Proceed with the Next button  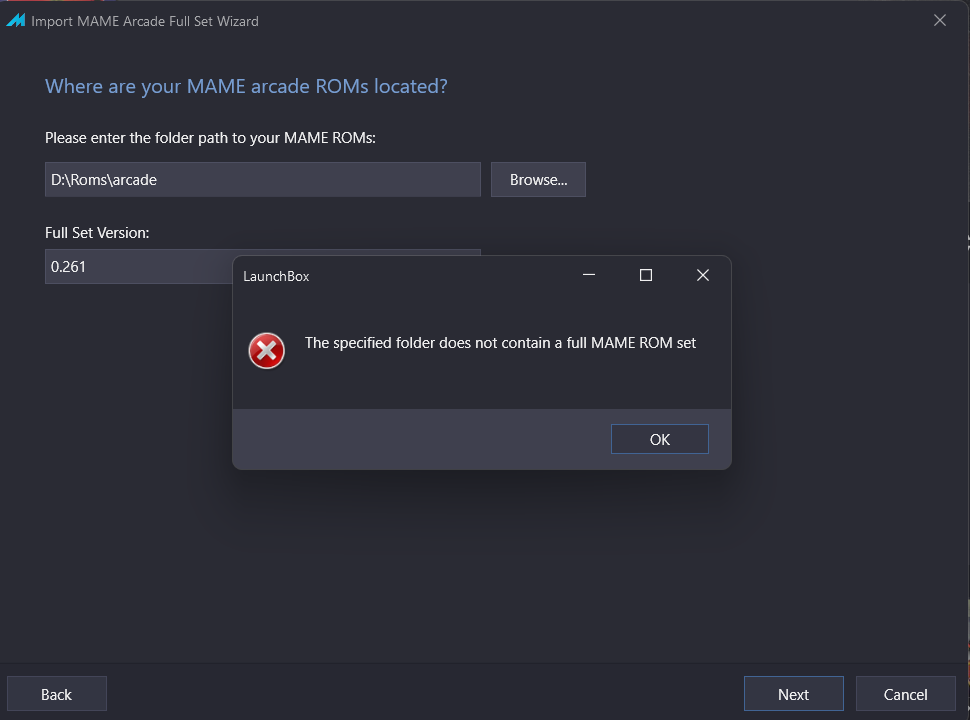(794, 694)
